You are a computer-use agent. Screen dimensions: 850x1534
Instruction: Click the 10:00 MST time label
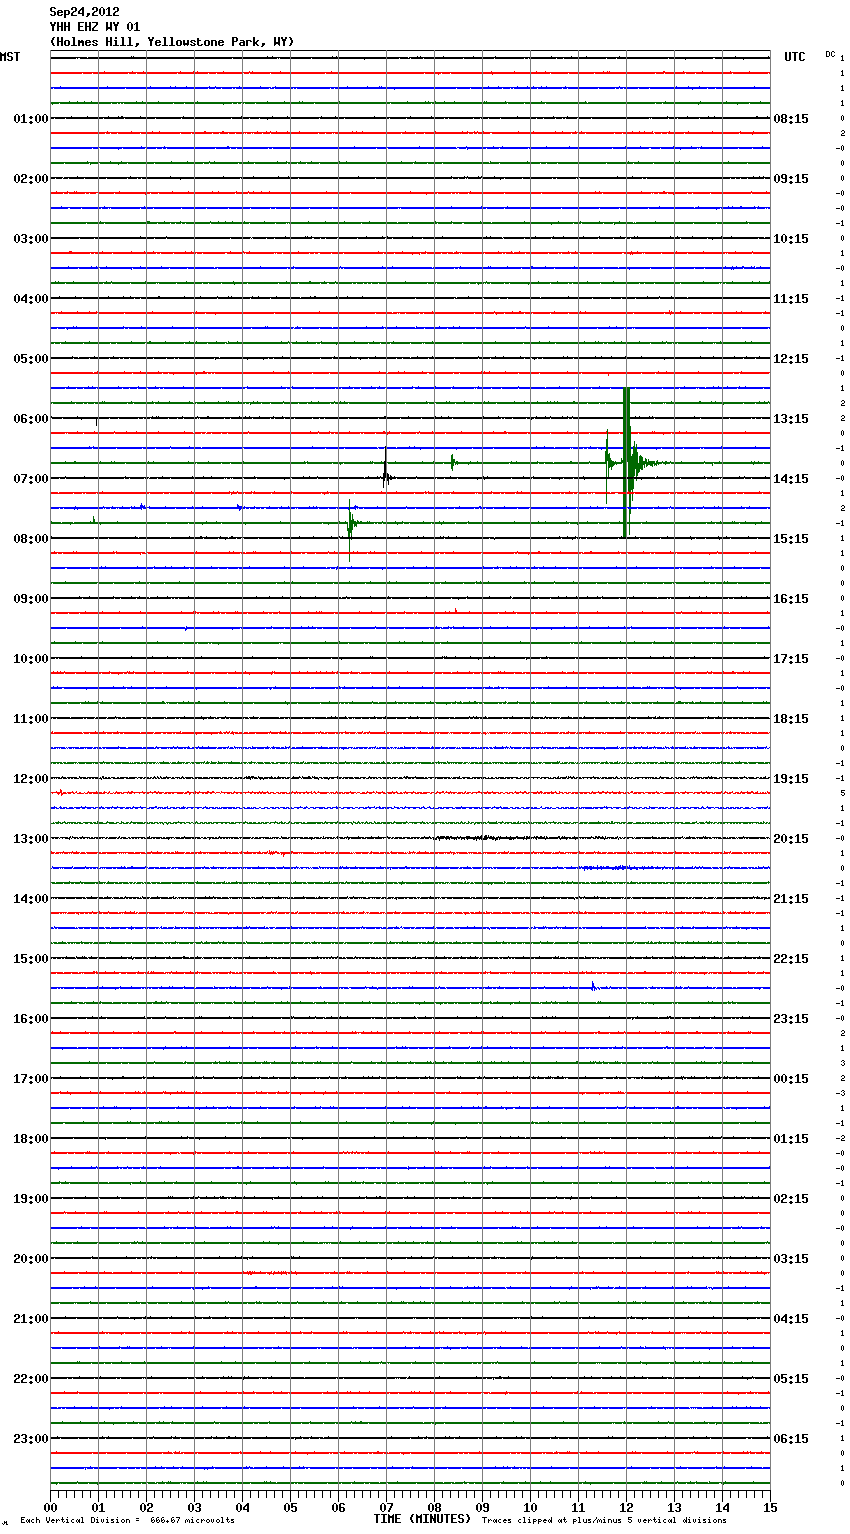click(x=31, y=659)
